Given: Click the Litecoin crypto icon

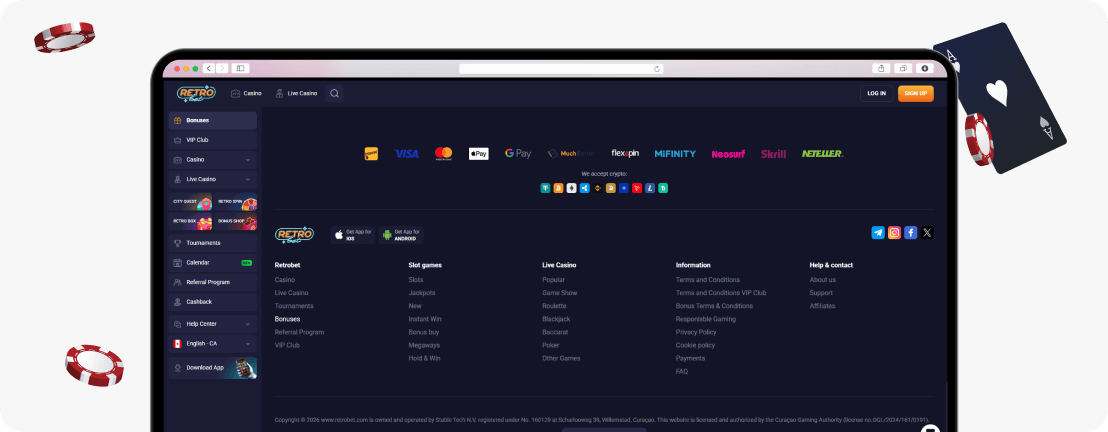Looking at the screenshot, I should (x=650, y=188).
